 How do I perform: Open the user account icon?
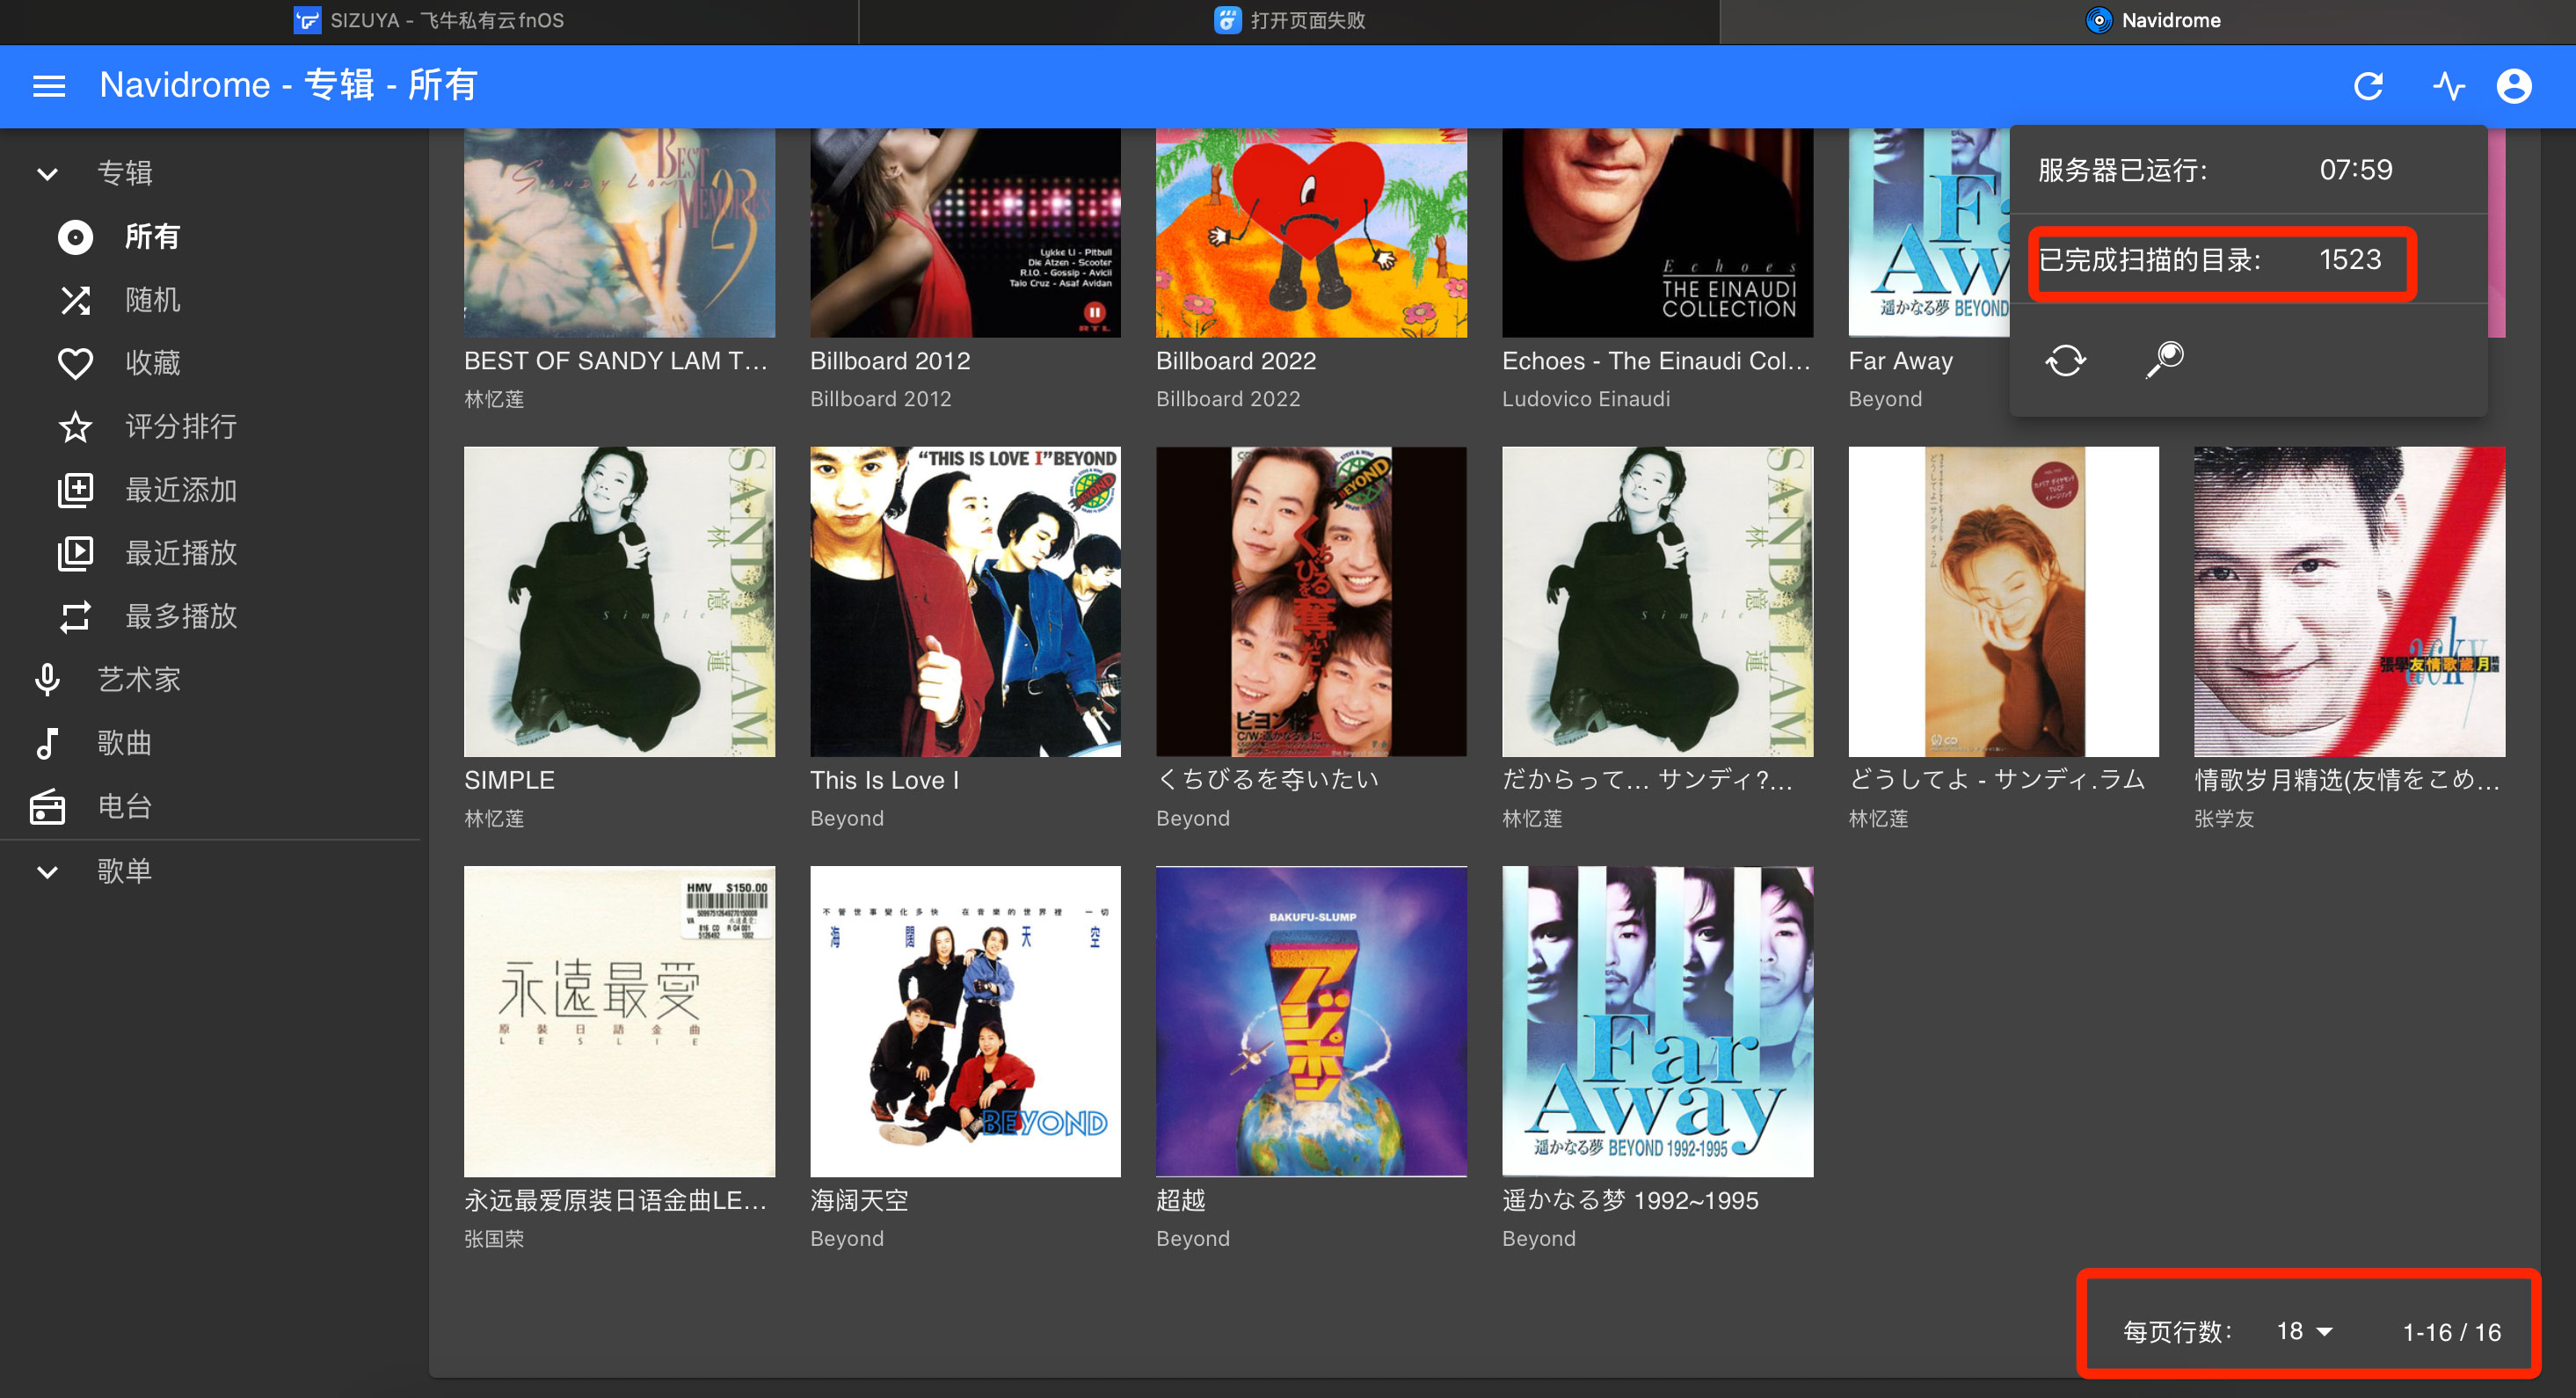coord(2513,86)
